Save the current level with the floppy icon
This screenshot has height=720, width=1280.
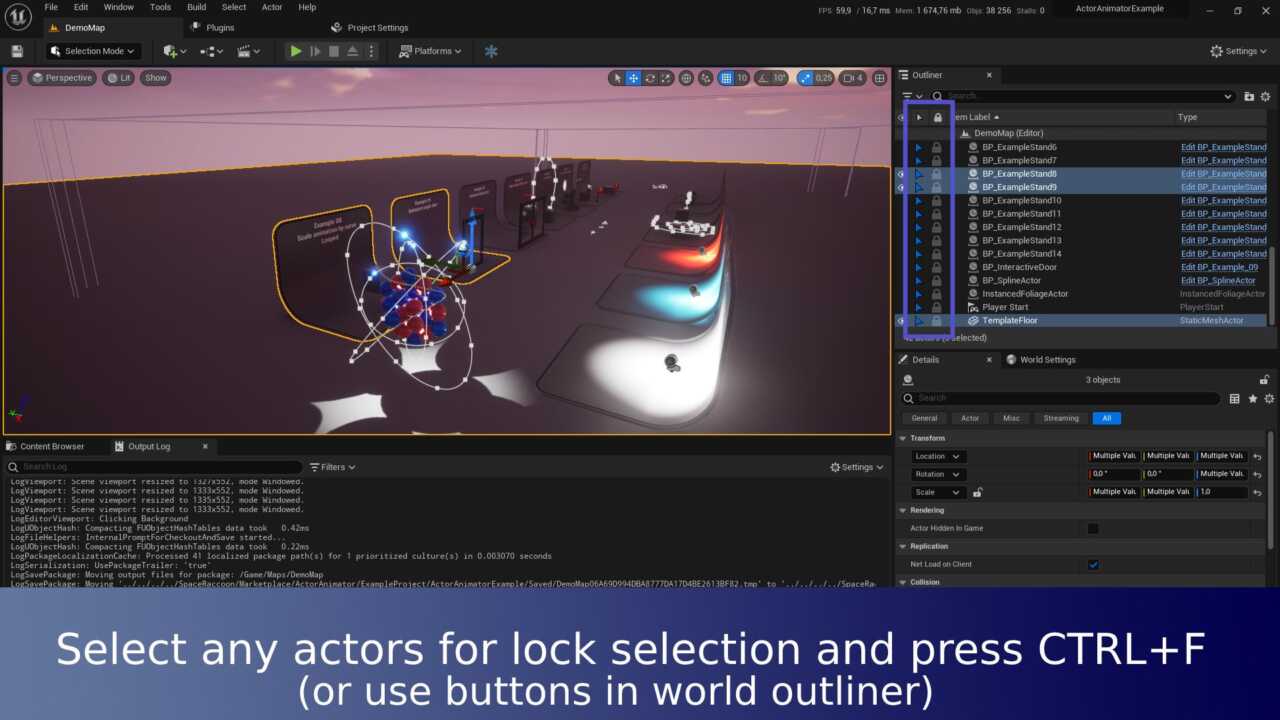[17, 51]
